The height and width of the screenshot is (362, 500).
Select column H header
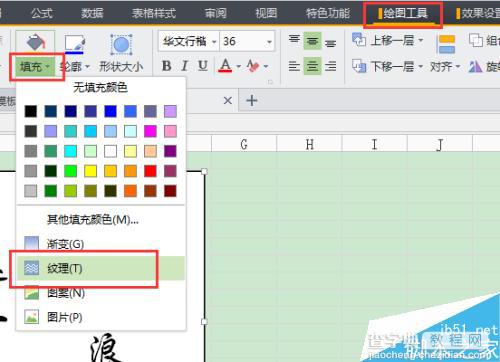point(309,144)
